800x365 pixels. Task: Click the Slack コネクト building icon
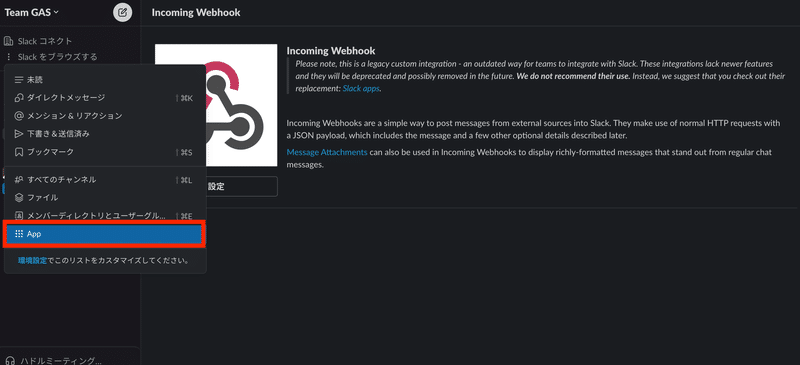8,41
